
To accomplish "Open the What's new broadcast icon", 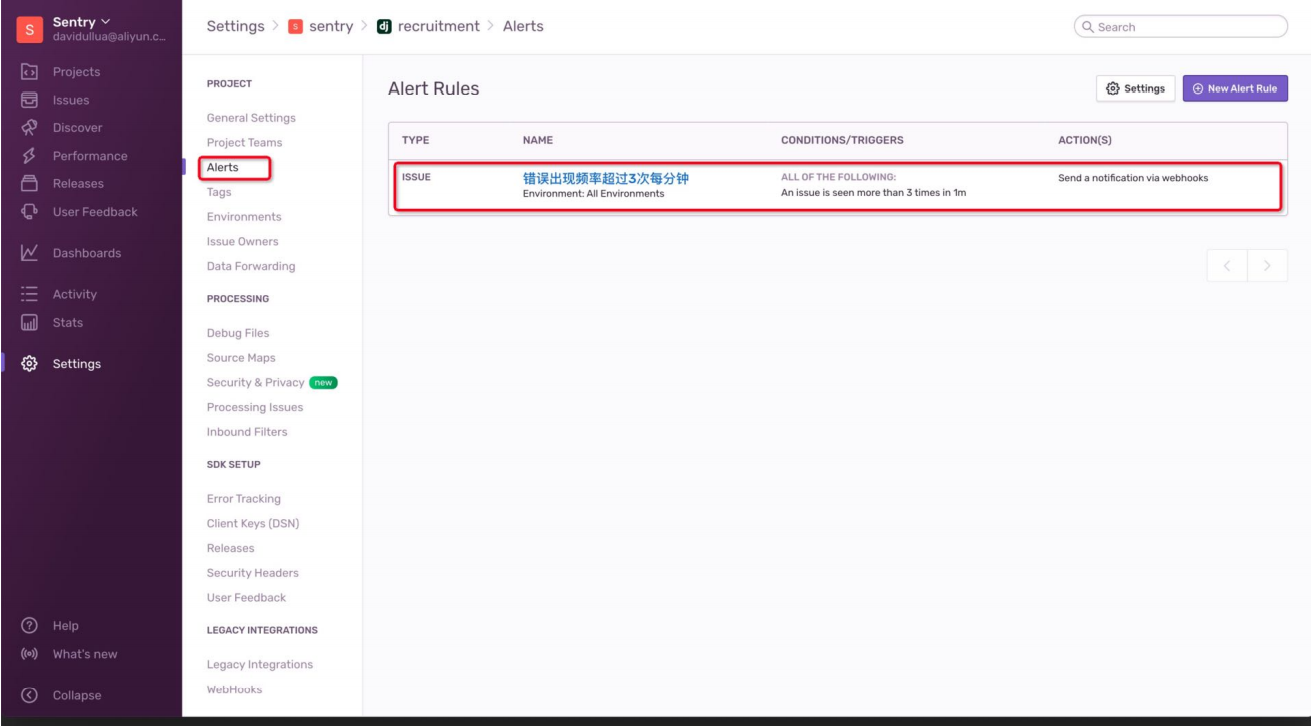I will (30, 654).
